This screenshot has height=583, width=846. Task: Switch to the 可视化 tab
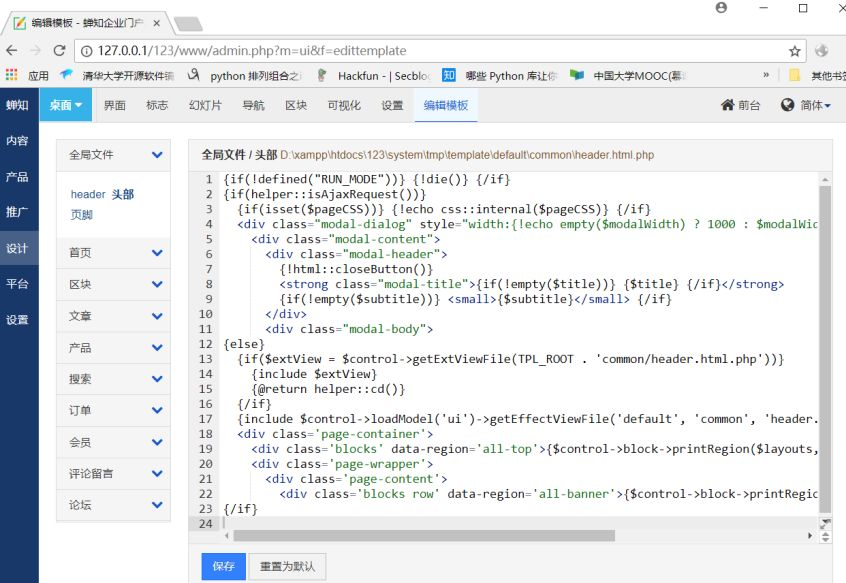(344, 105)
